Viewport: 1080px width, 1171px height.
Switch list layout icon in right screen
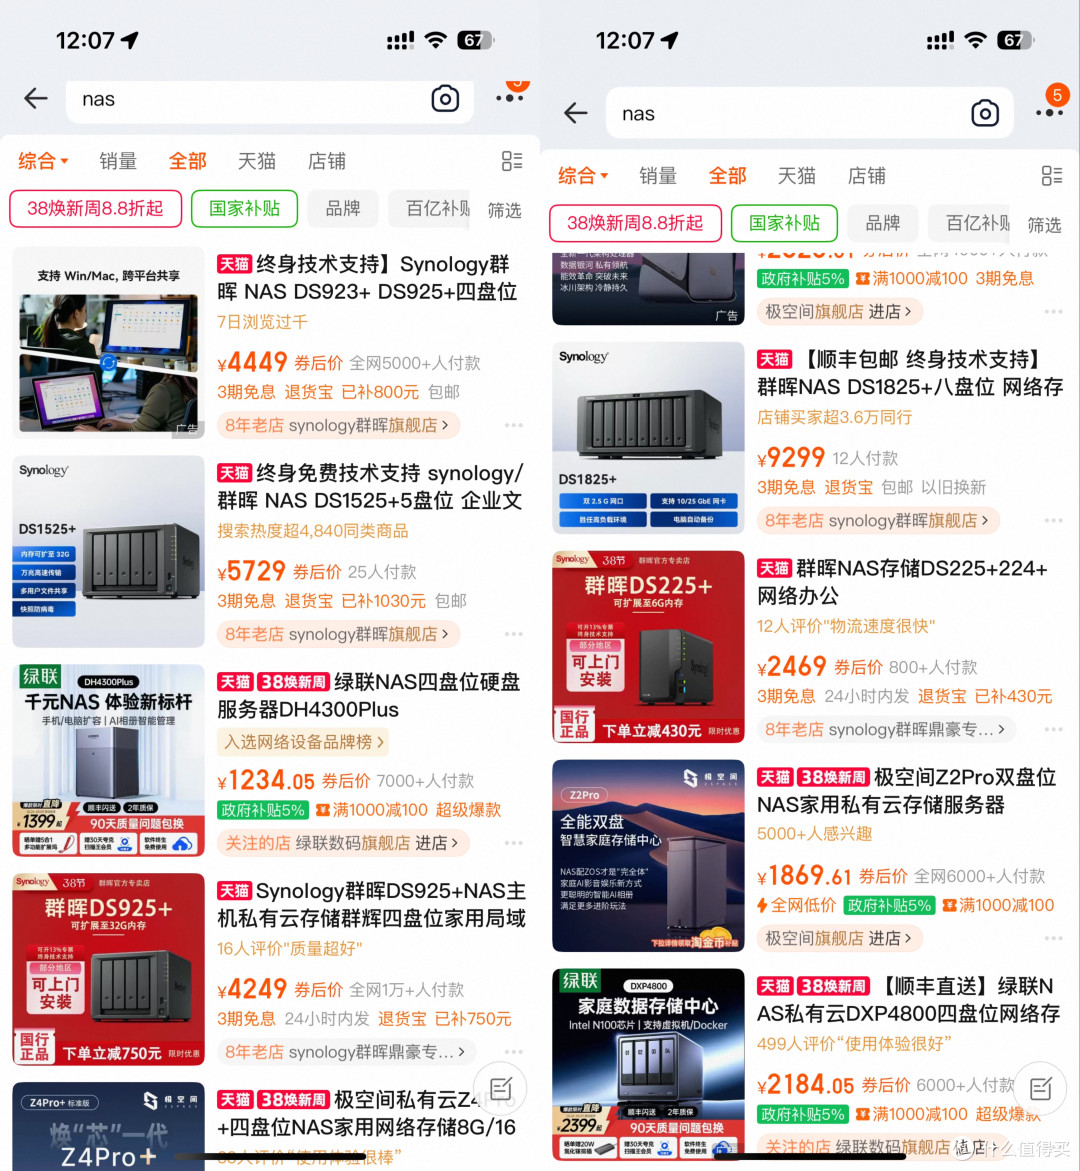click(x=1052, y=176)
